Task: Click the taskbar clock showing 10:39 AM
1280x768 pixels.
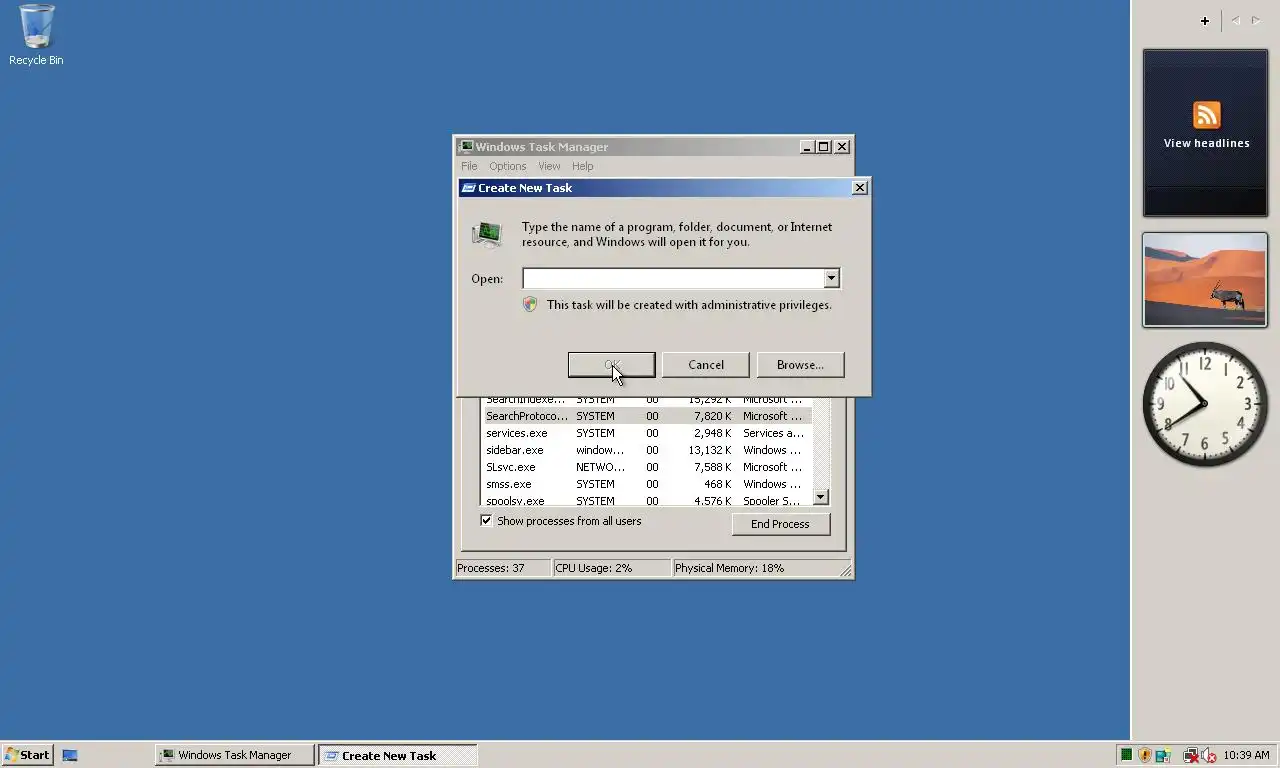Action: coord(1246,755)
